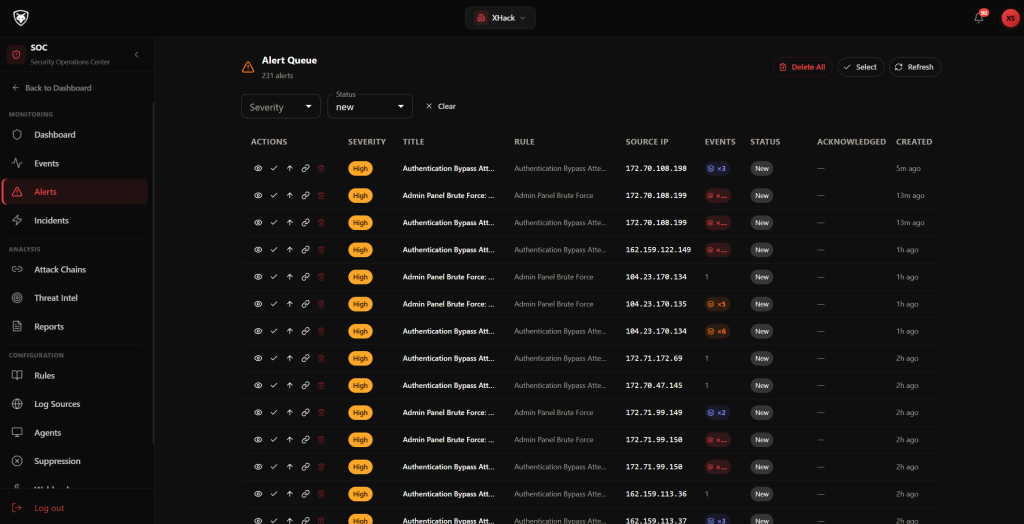
Task: Click the sidebar vertical scrollbar
Action: point(153,270)
